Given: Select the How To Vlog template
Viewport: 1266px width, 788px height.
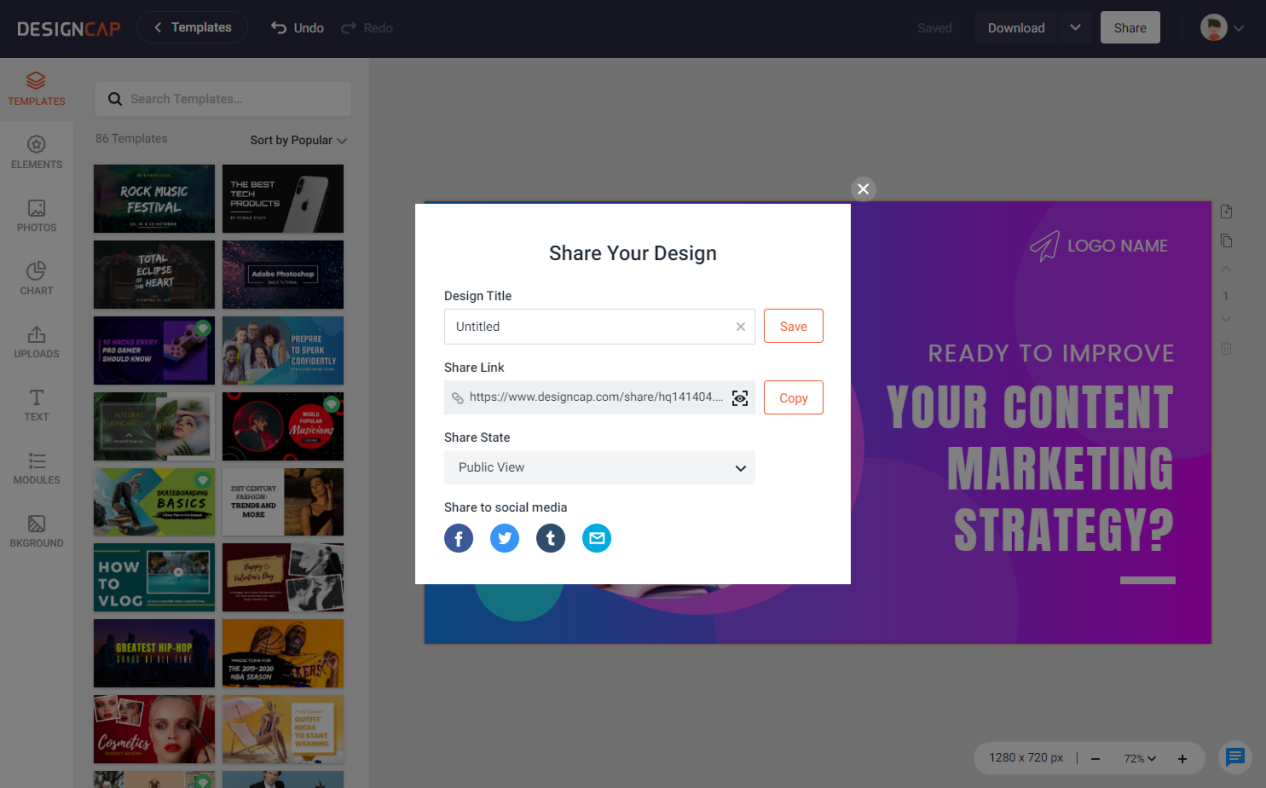Looking at the screenshot, I should click(x=154, y=578).
